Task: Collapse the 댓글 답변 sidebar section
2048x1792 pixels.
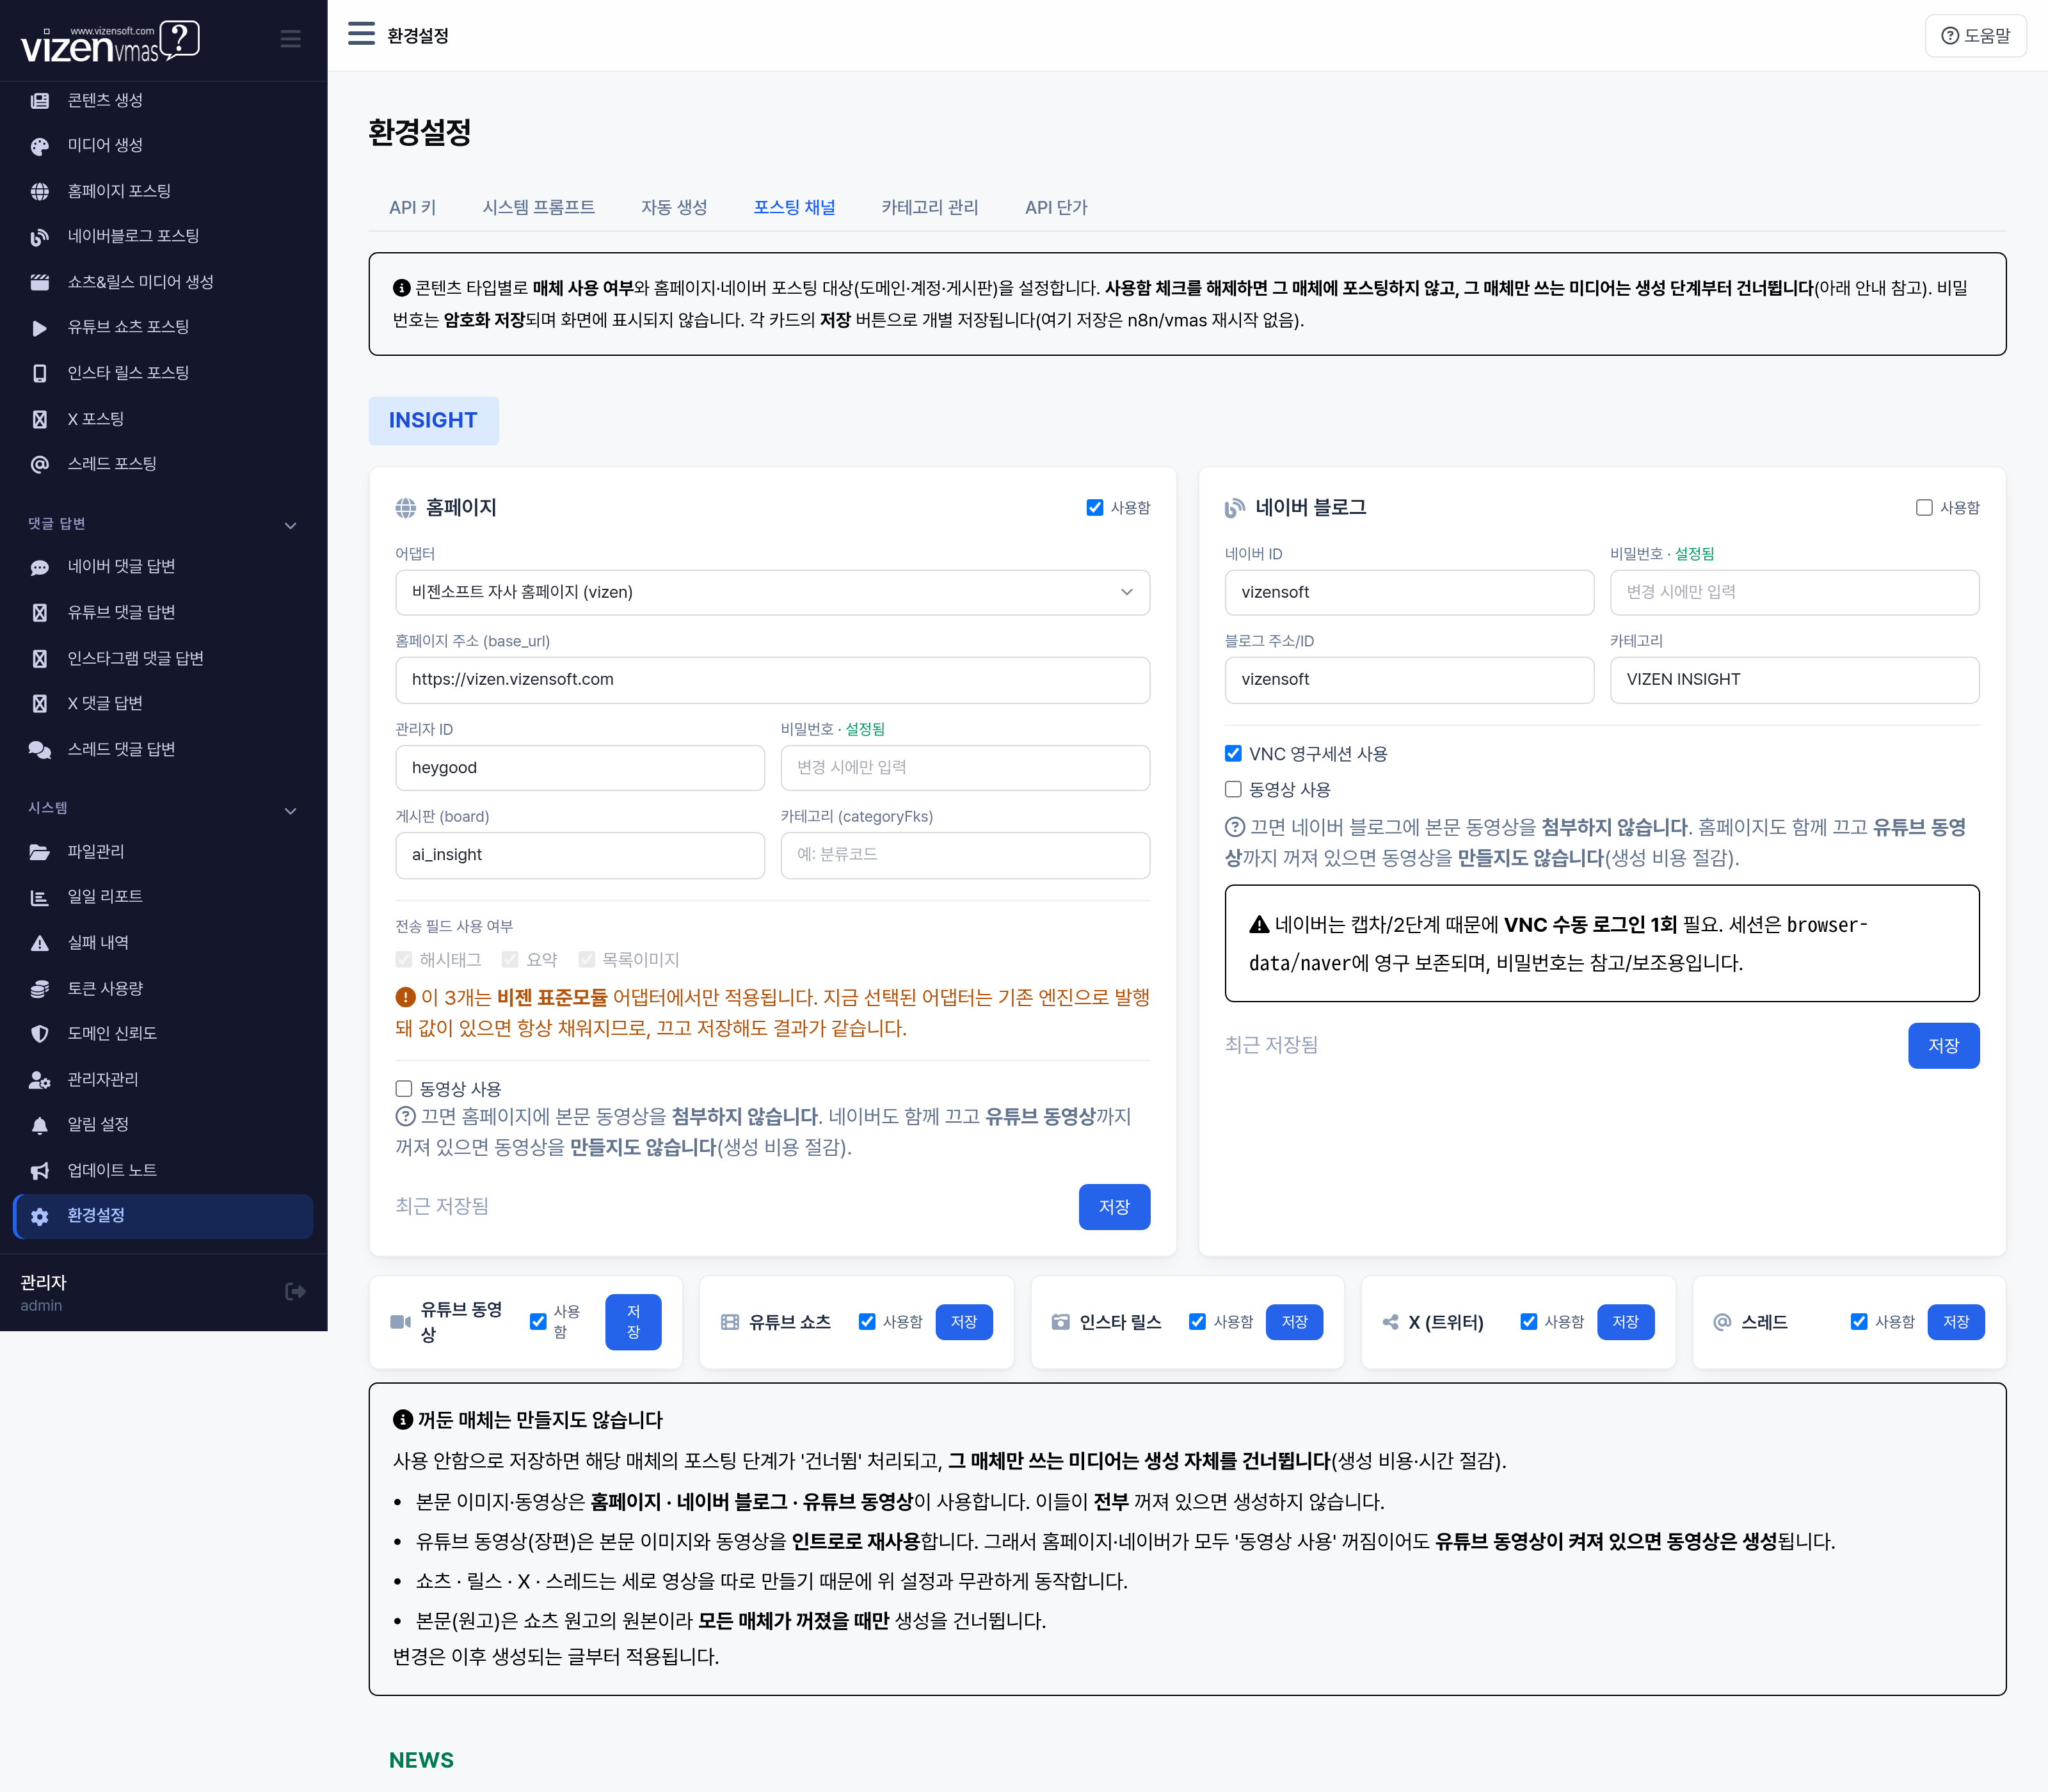Action: point(290,525)
